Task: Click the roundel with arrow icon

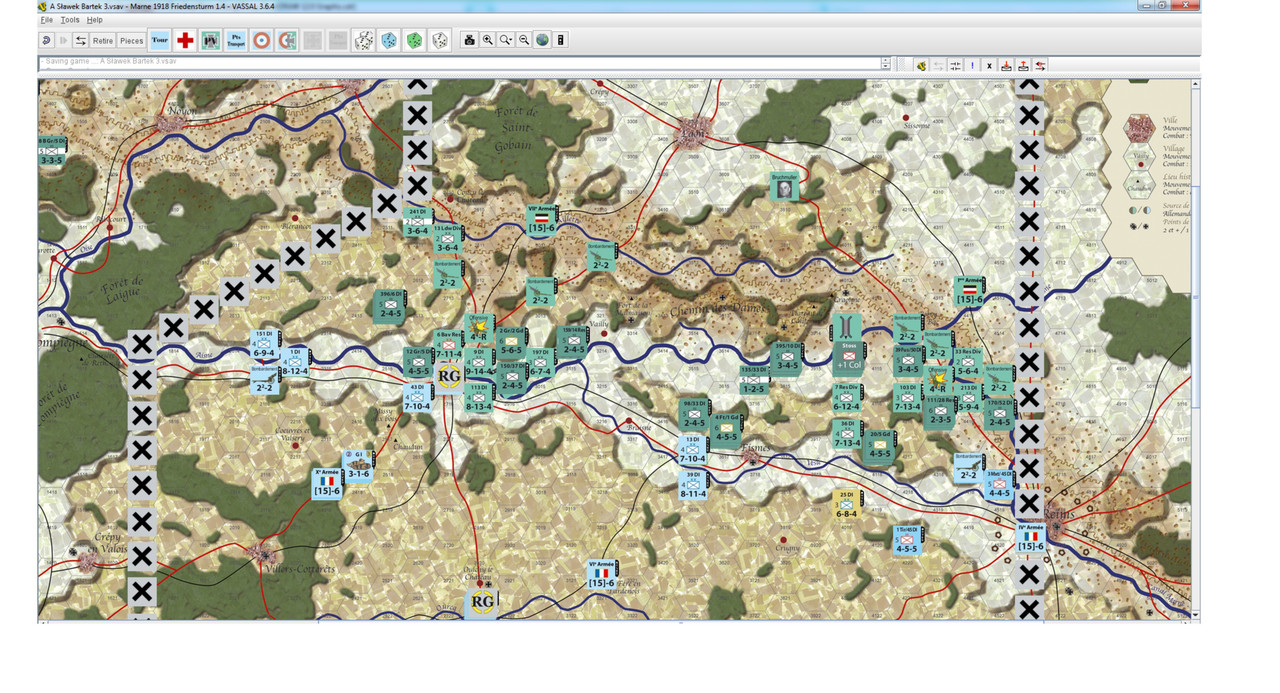Action: [287, 40]
